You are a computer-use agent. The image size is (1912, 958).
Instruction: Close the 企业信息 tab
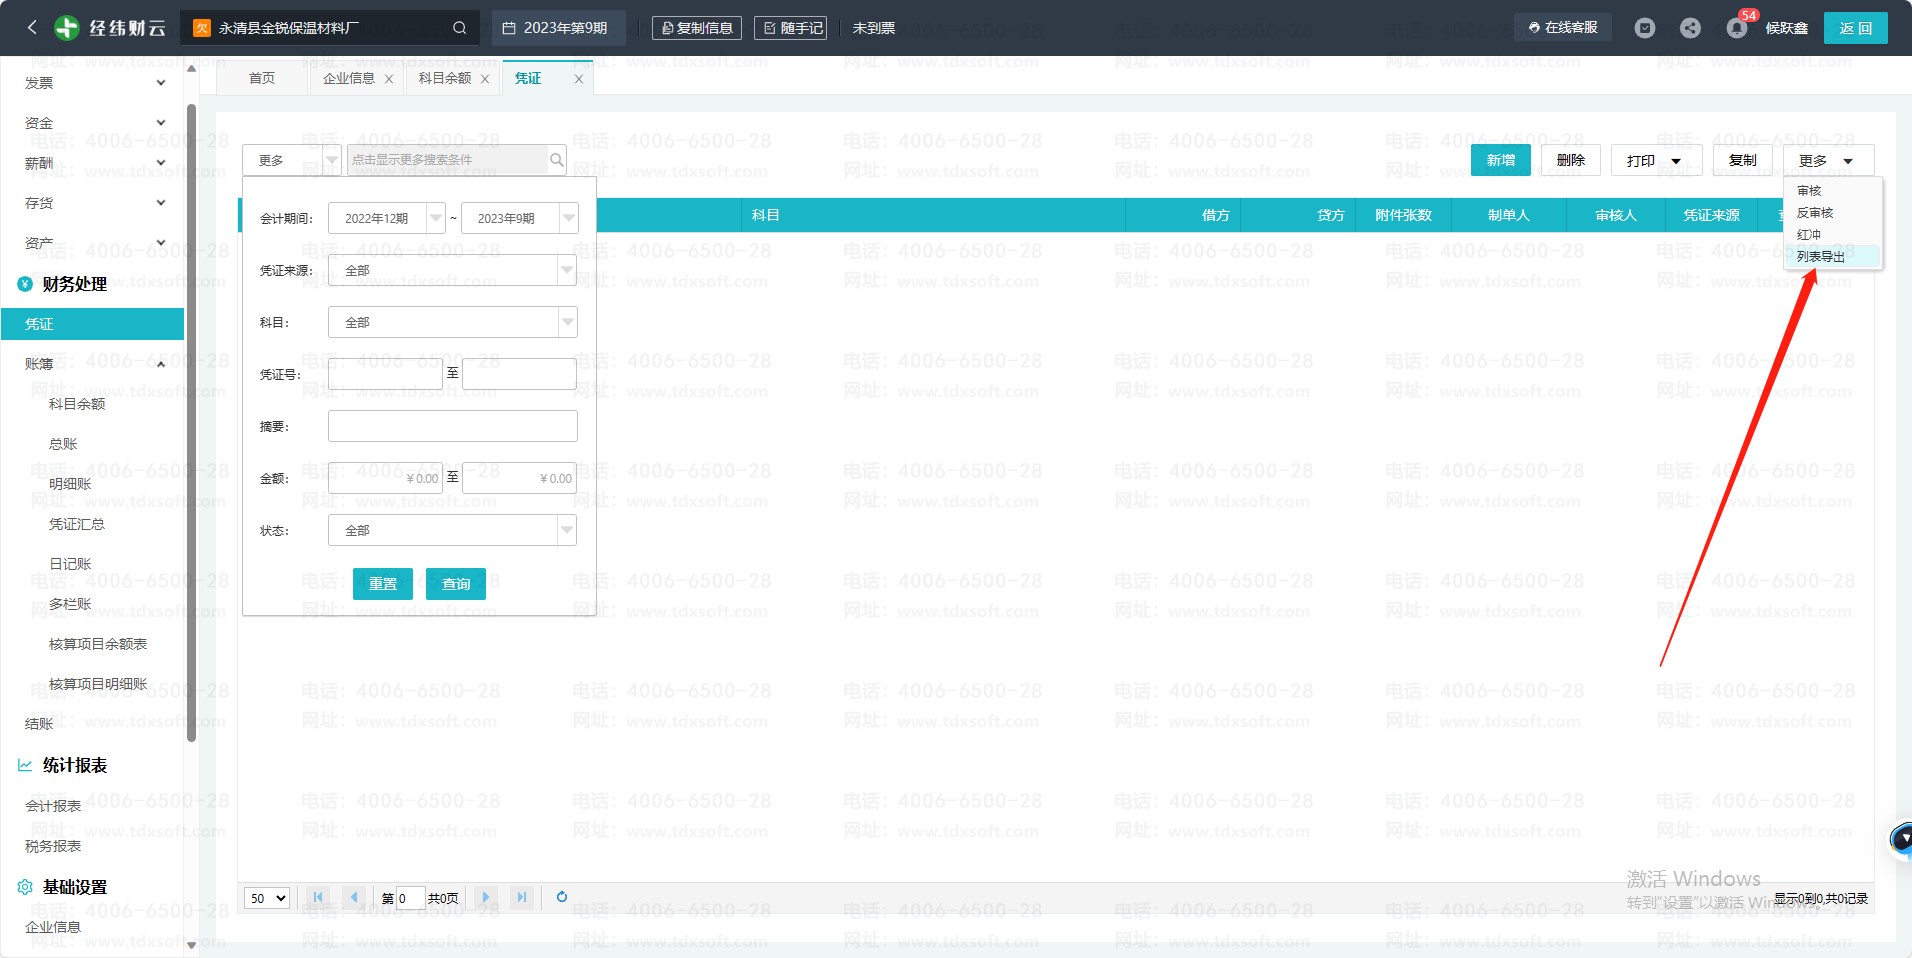(389, 79)
